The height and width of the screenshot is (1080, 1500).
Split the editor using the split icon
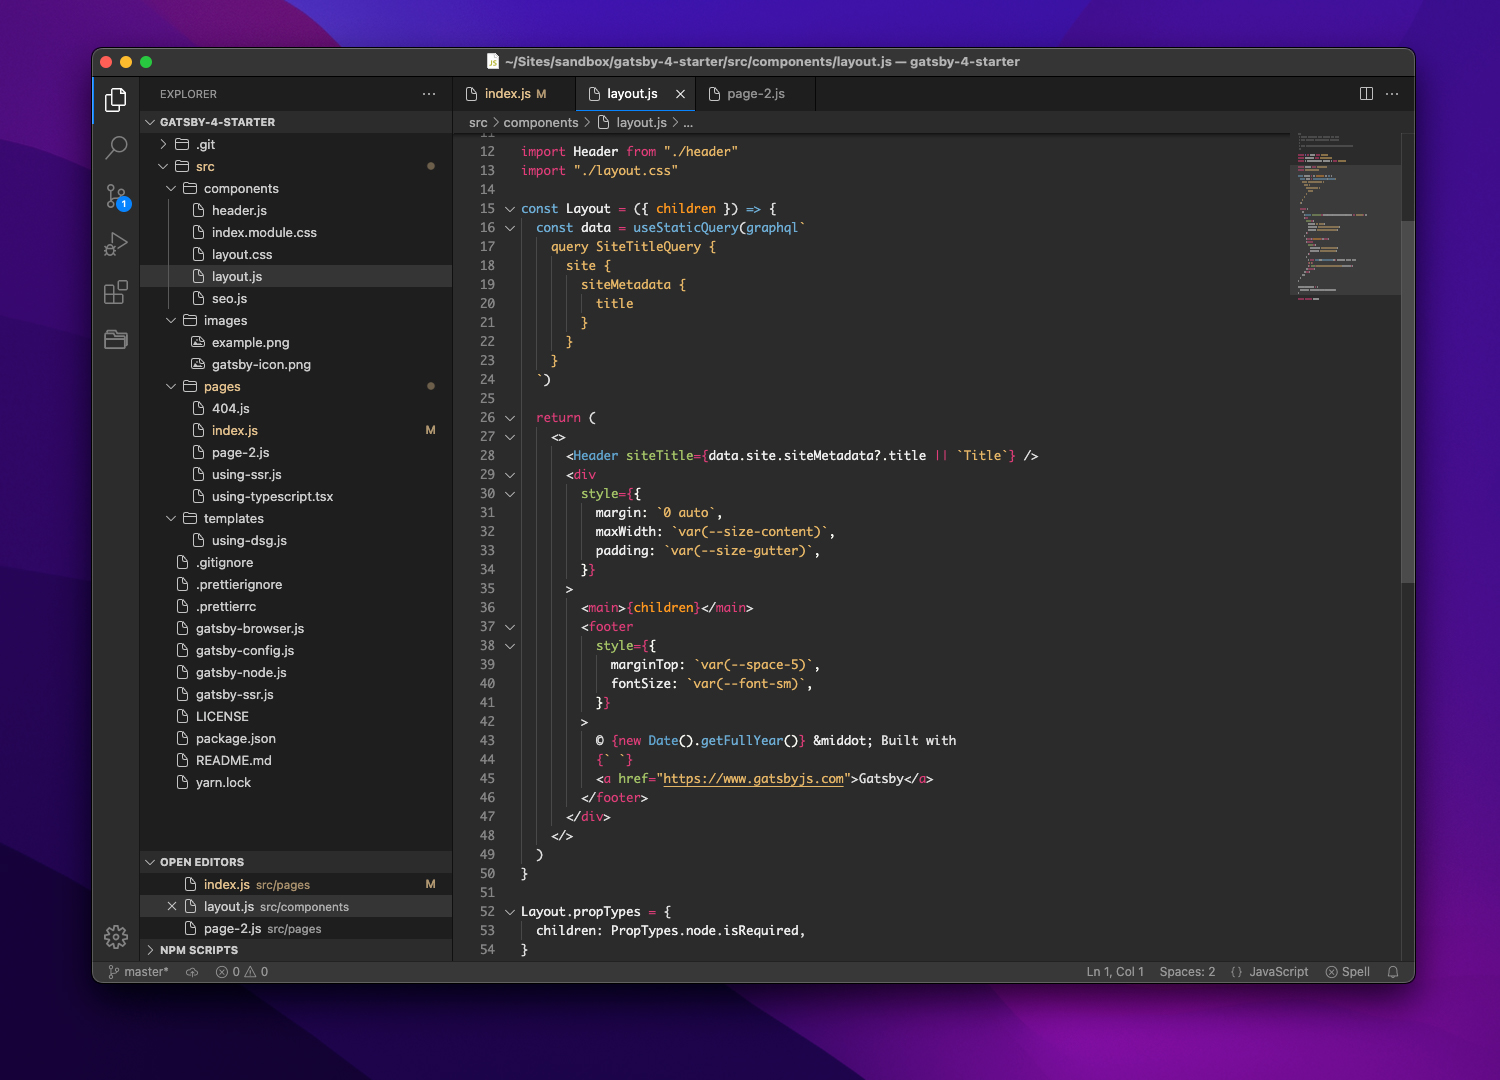pos(1366,93)
